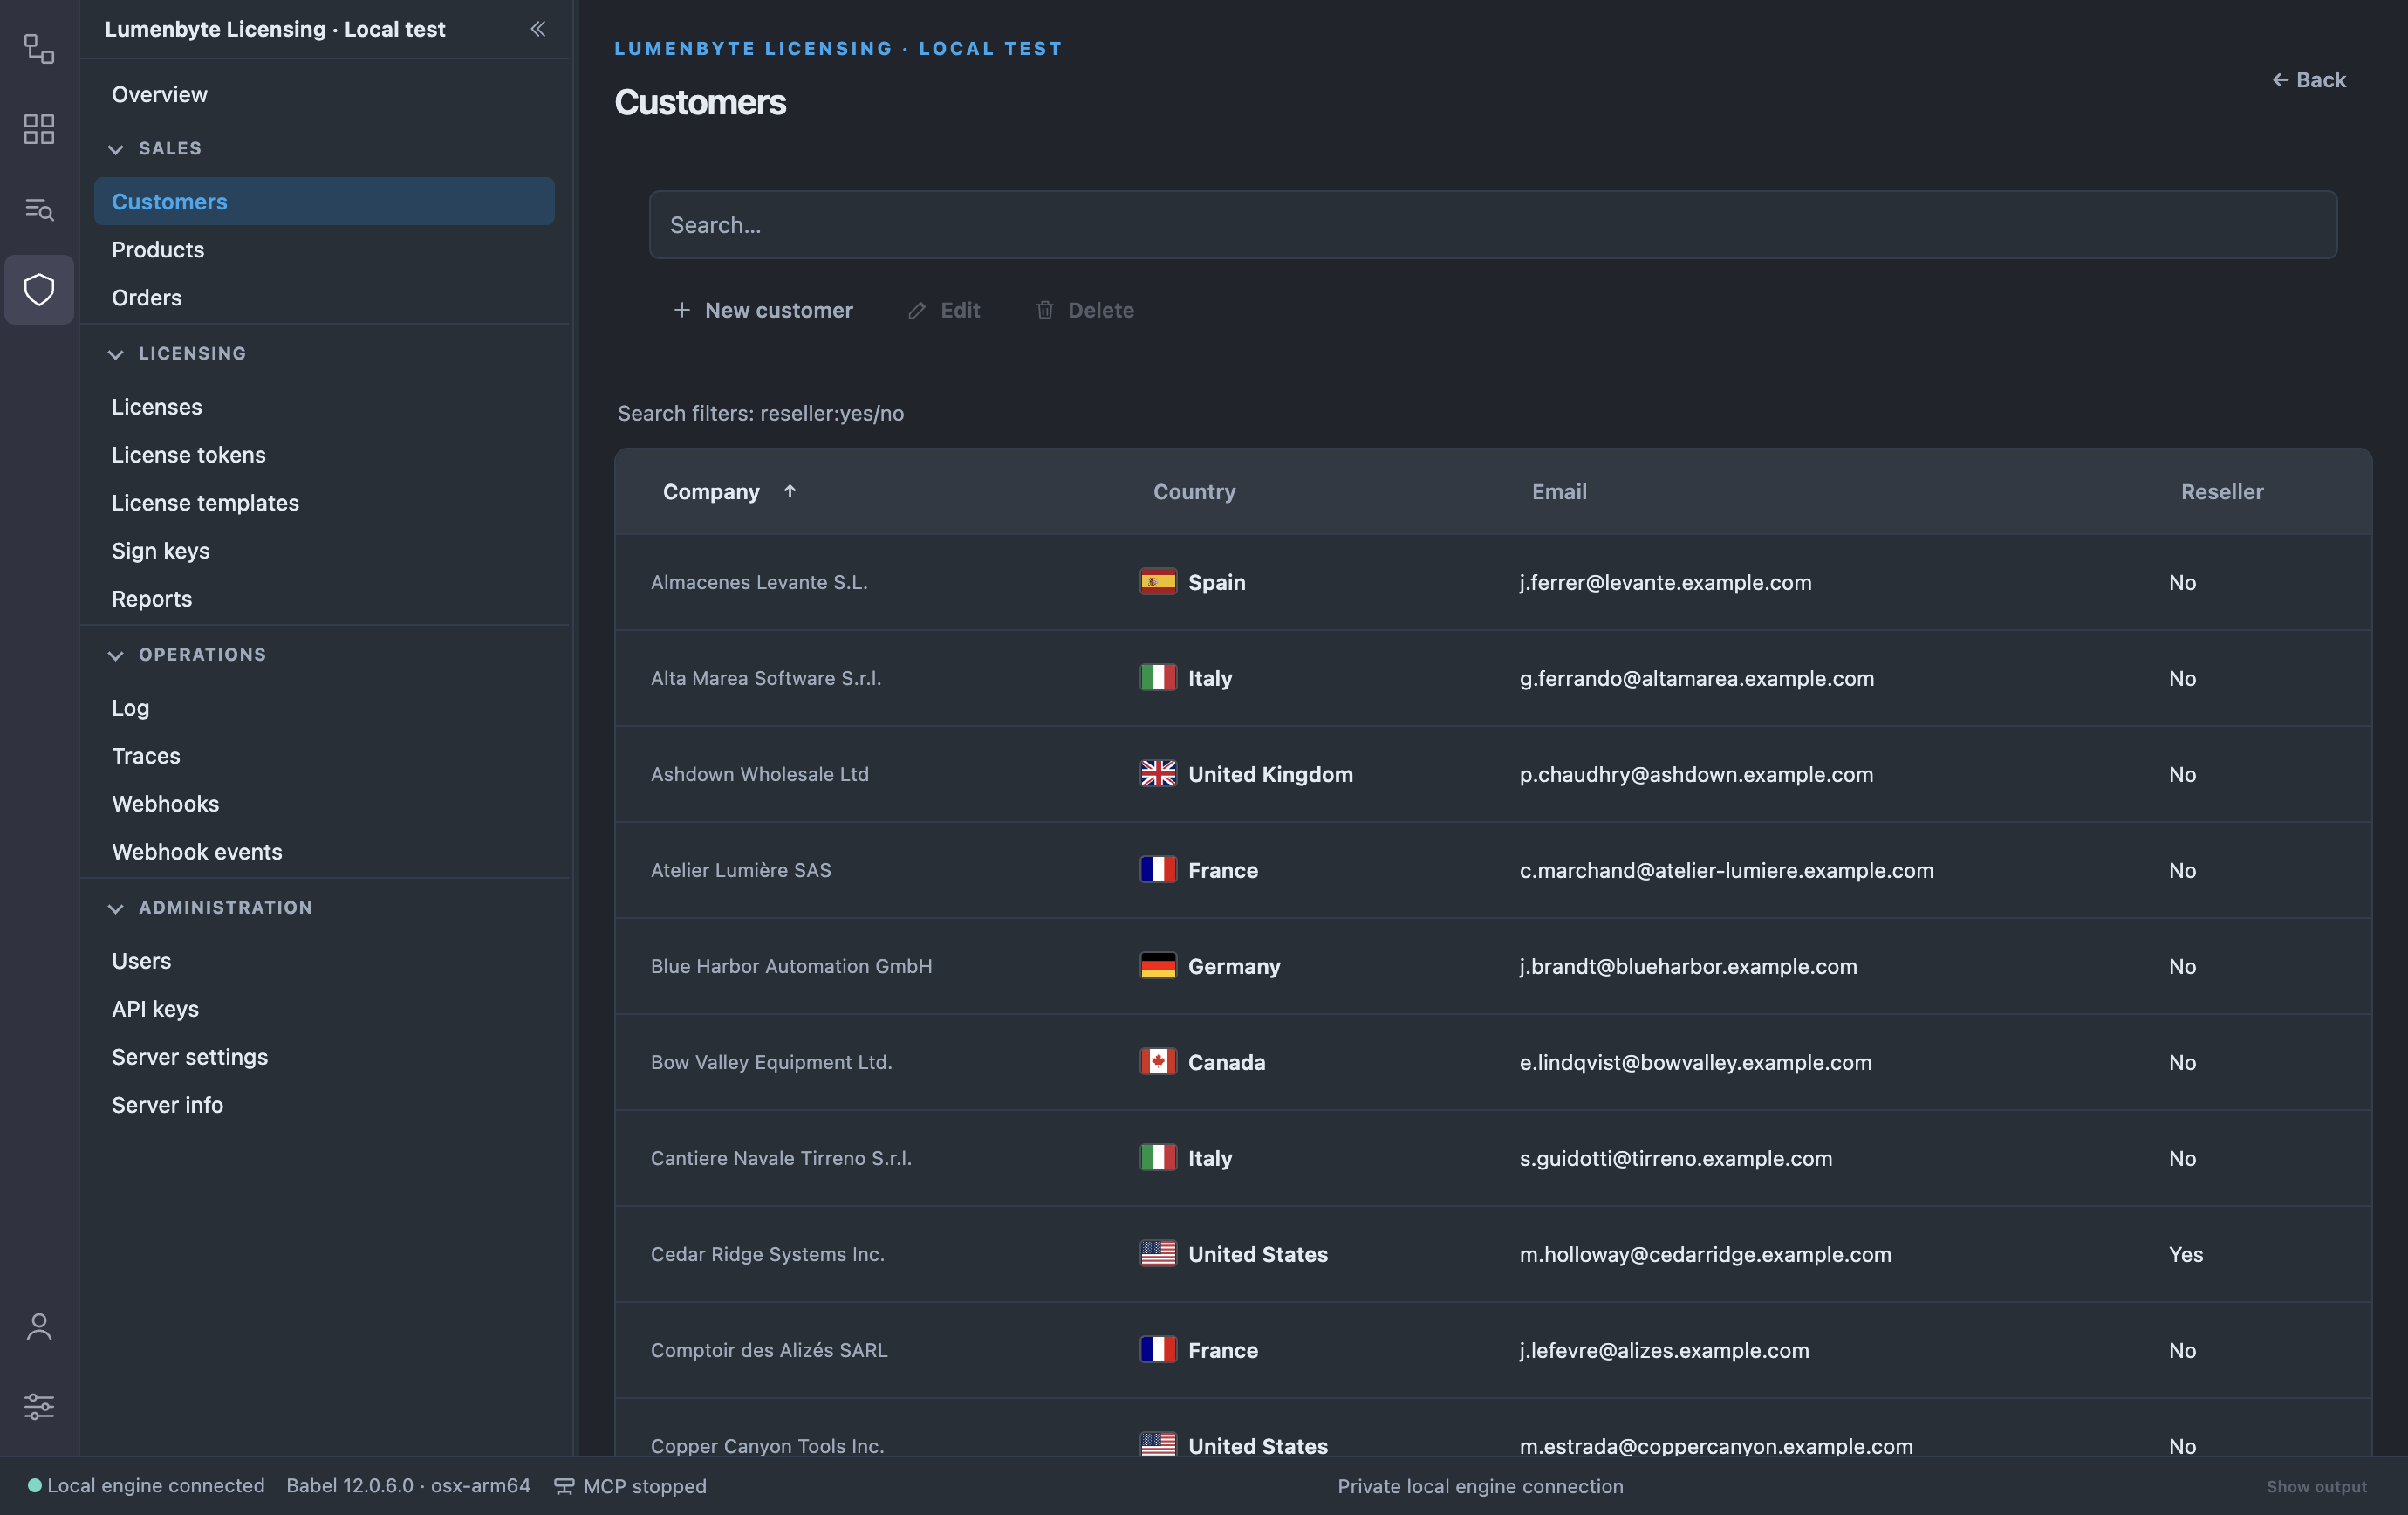The height and width of the screenshot is (1515, 2408).
Task: Collapse the OPERATIONS section
Action: [x=116, y=655]
